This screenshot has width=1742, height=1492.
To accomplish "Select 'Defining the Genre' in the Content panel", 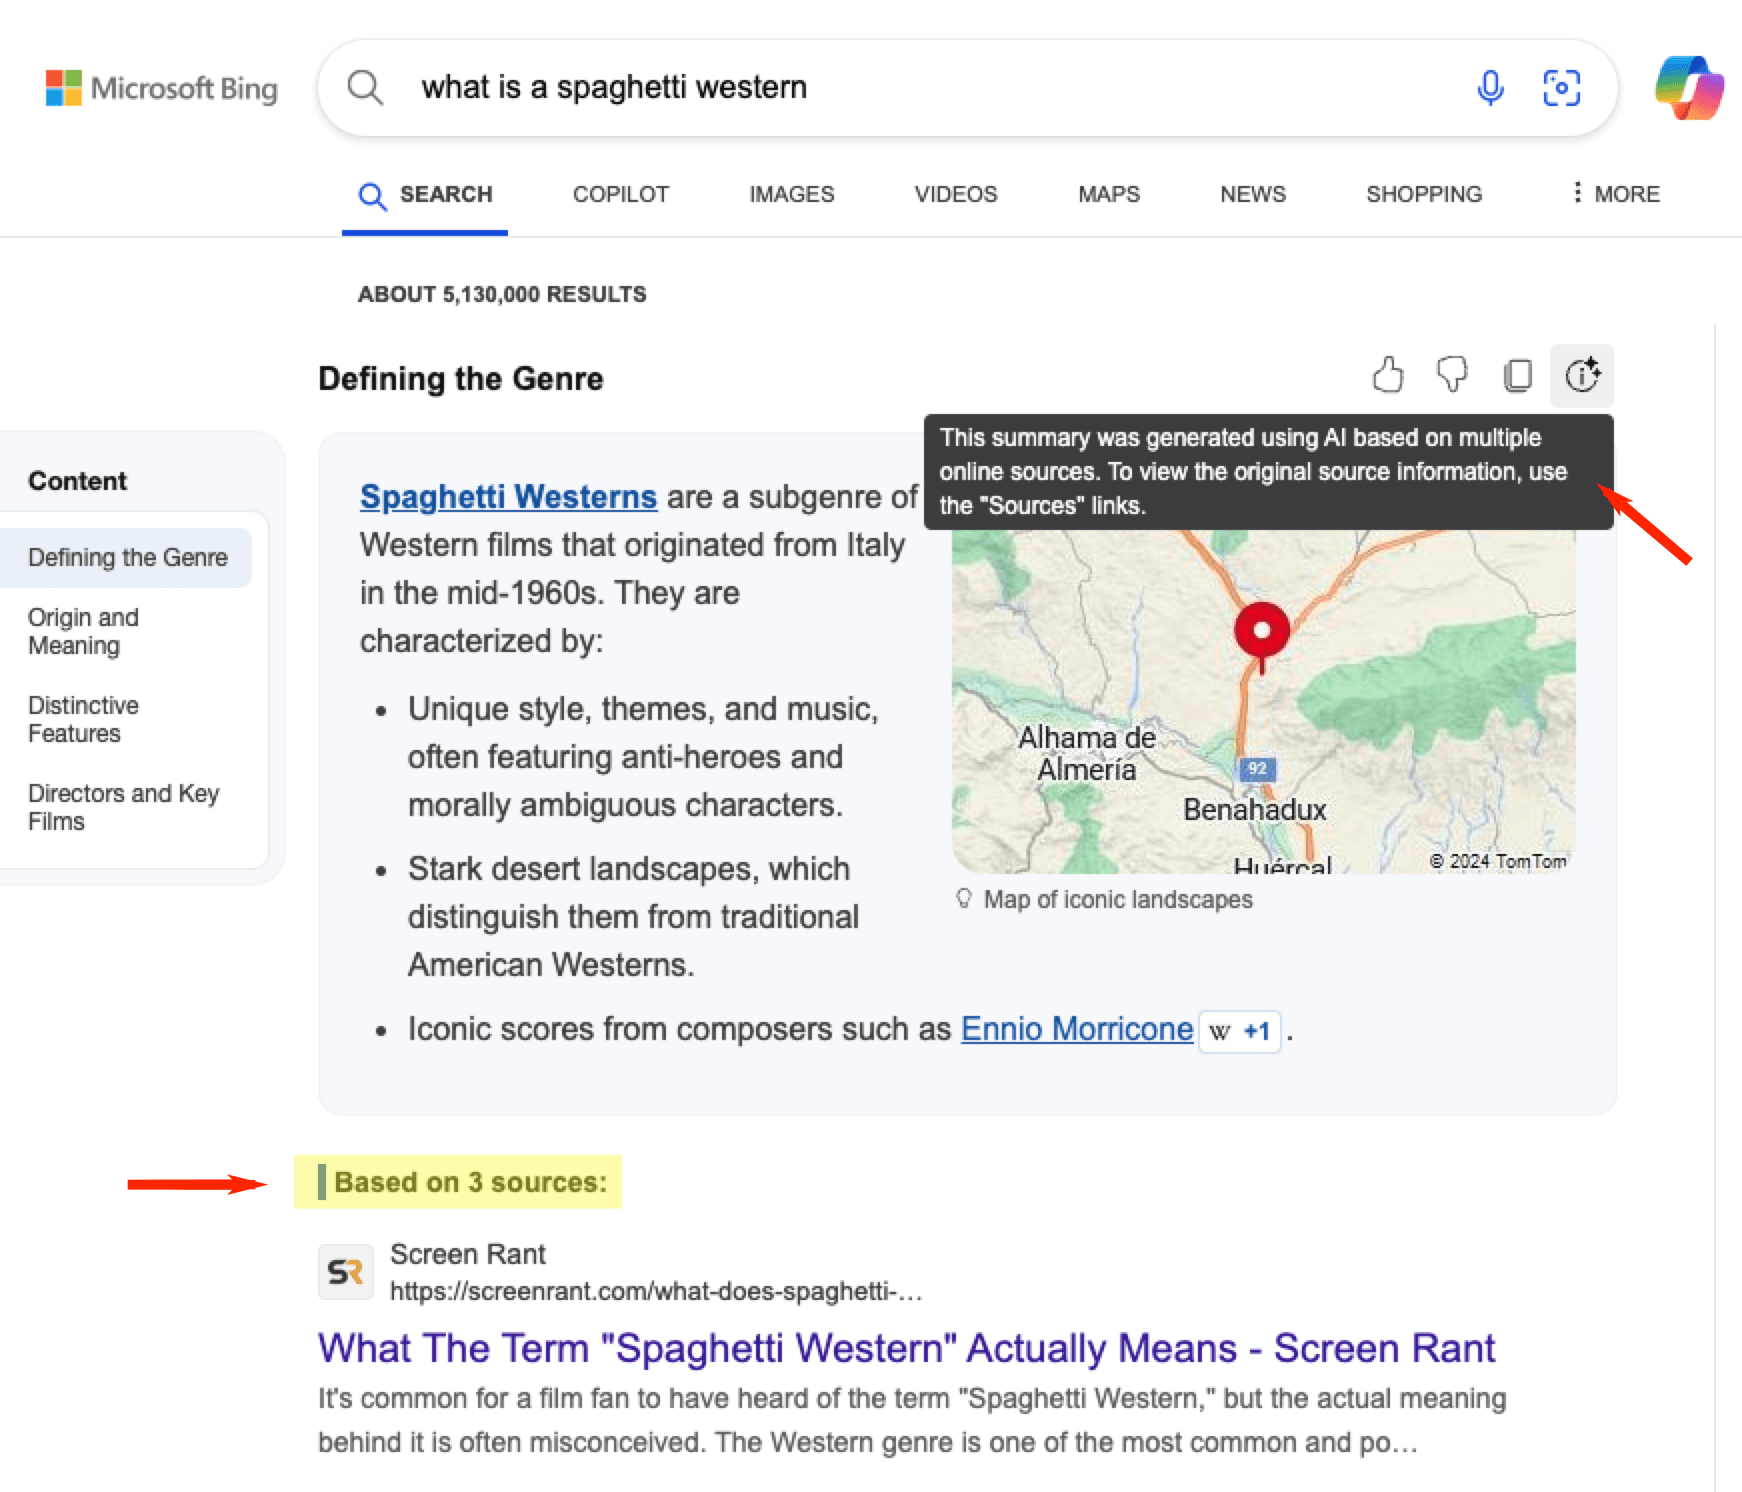I will point(127,557).
